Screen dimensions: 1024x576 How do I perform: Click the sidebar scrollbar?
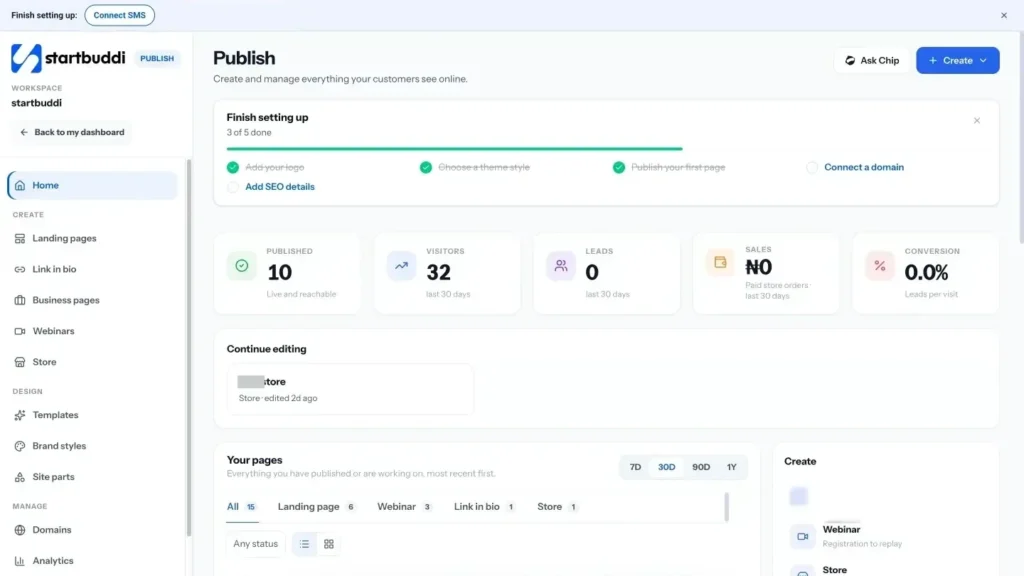[x=189, y=346]
